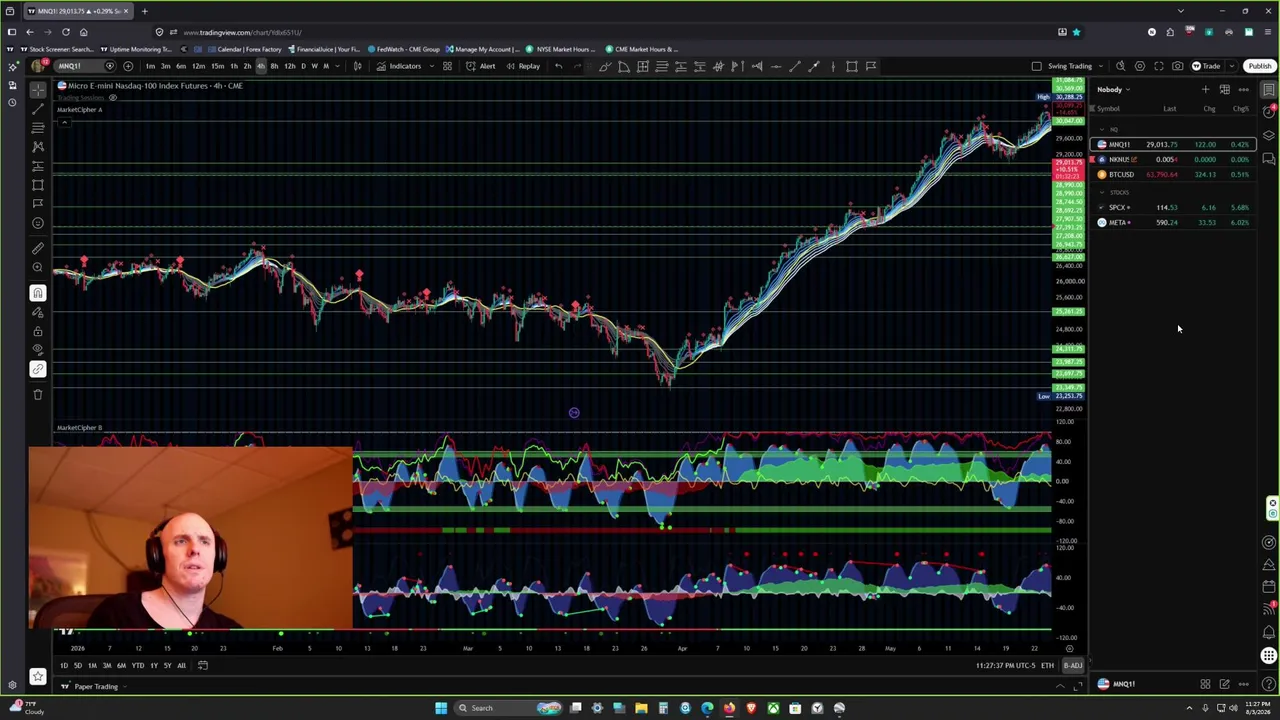Select the 4h timeframe button
Screen dimensions: 1280x720
click(261, 66)
